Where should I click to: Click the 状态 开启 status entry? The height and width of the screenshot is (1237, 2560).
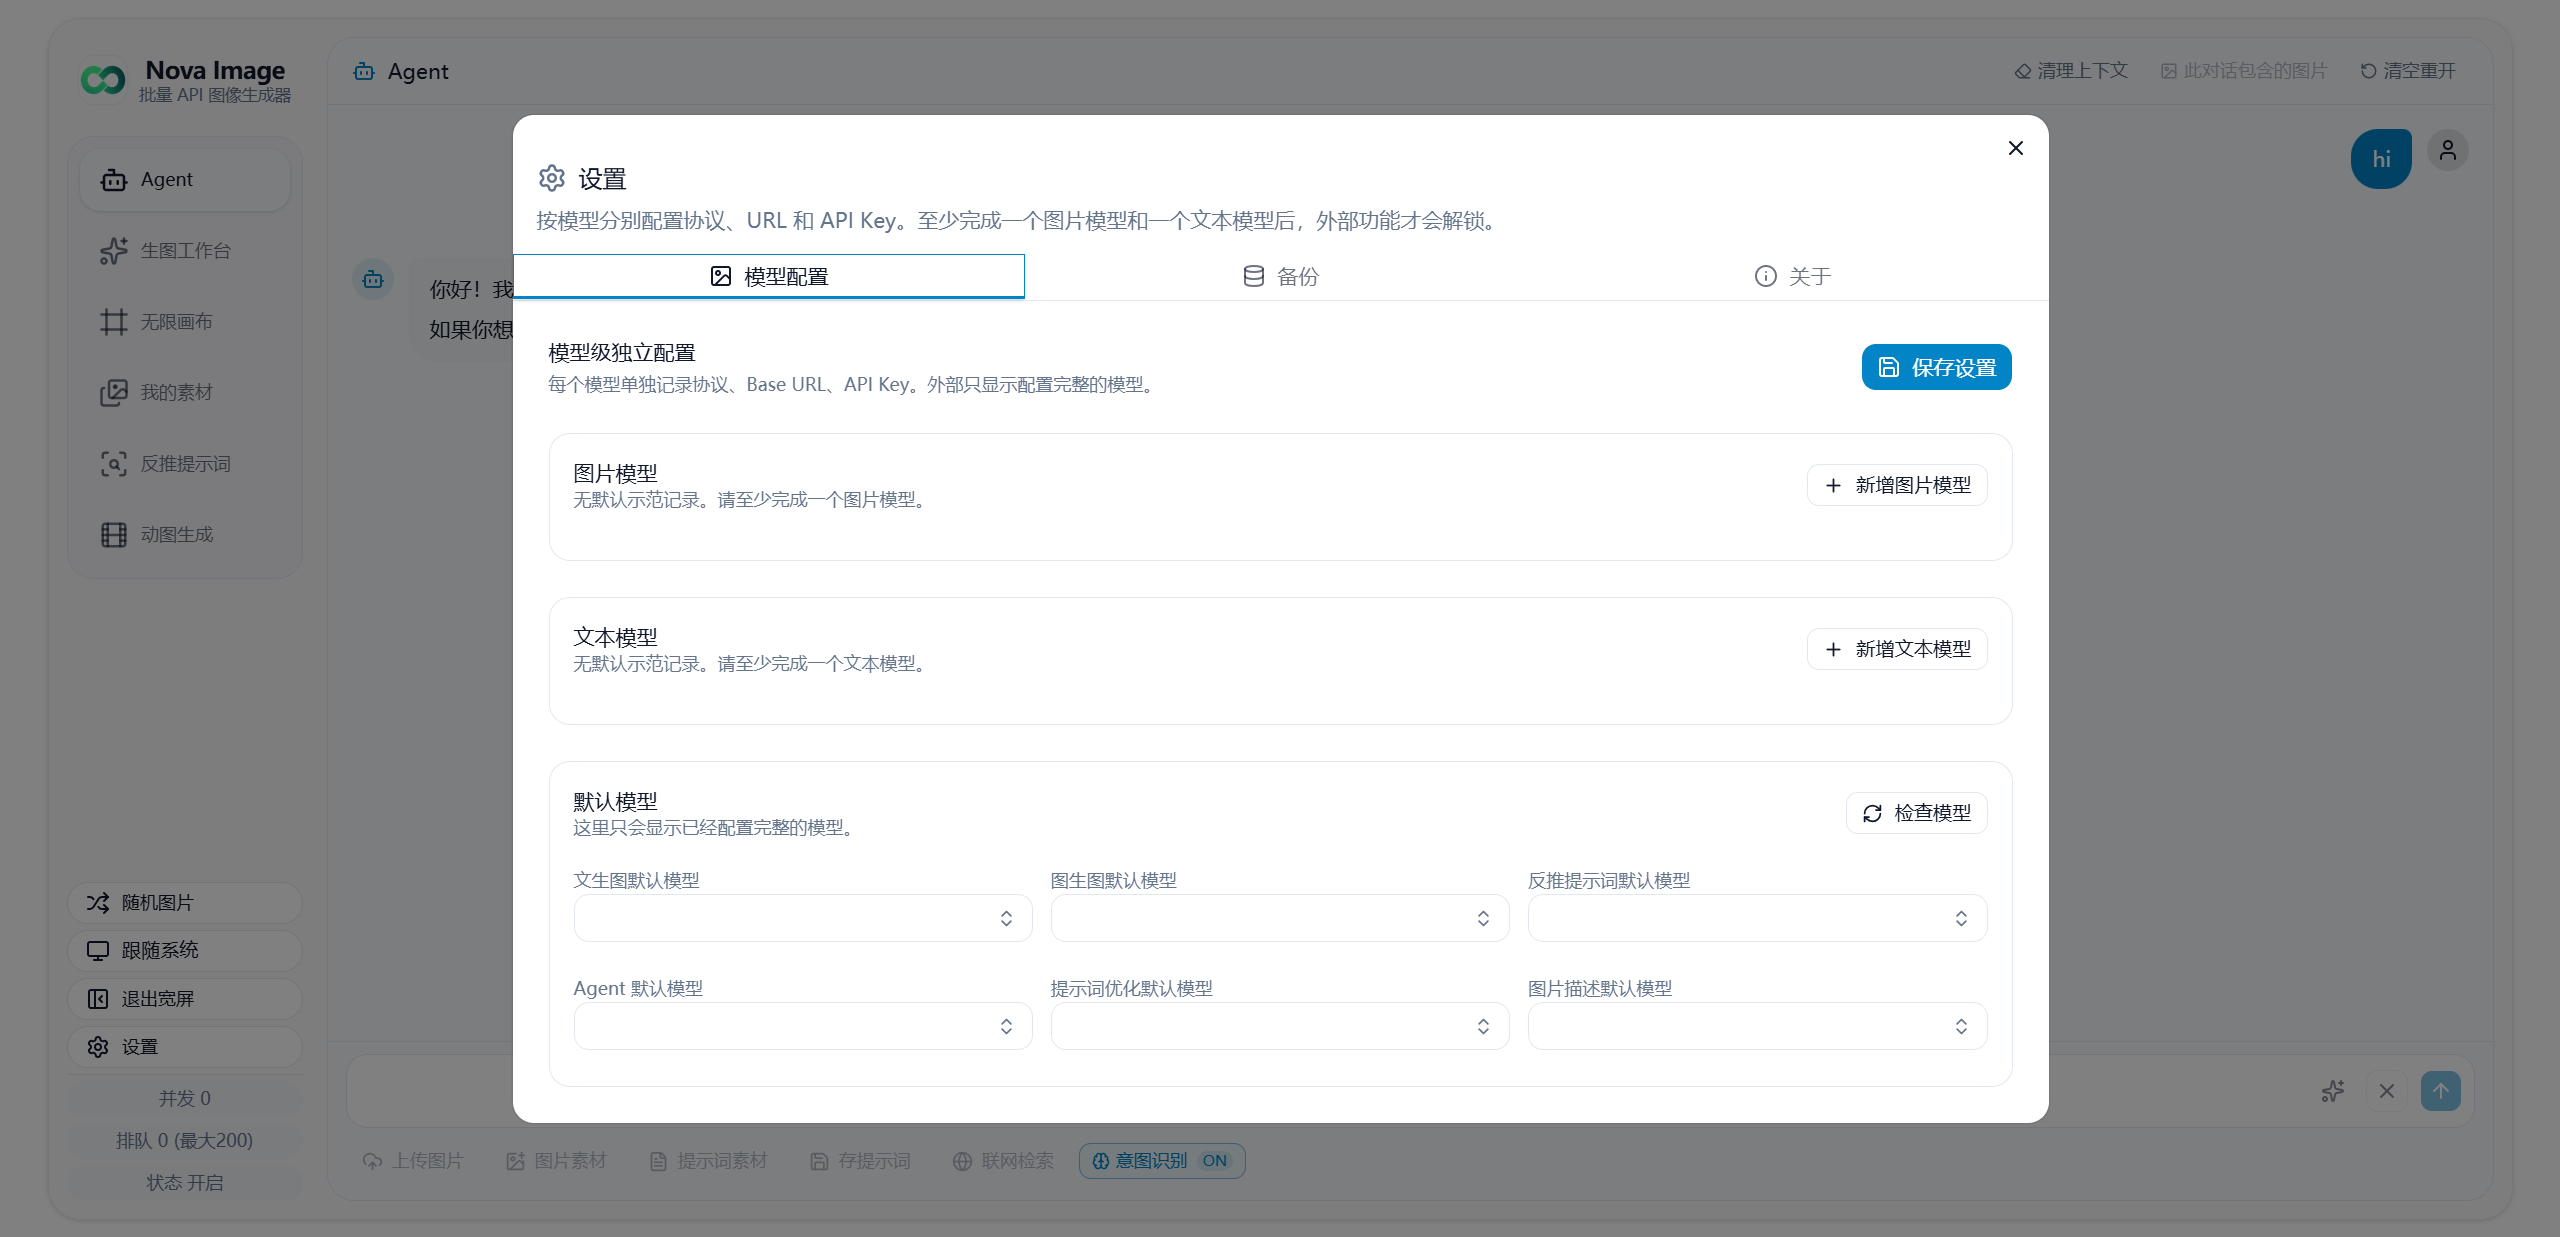click(x=185, y=1182)
